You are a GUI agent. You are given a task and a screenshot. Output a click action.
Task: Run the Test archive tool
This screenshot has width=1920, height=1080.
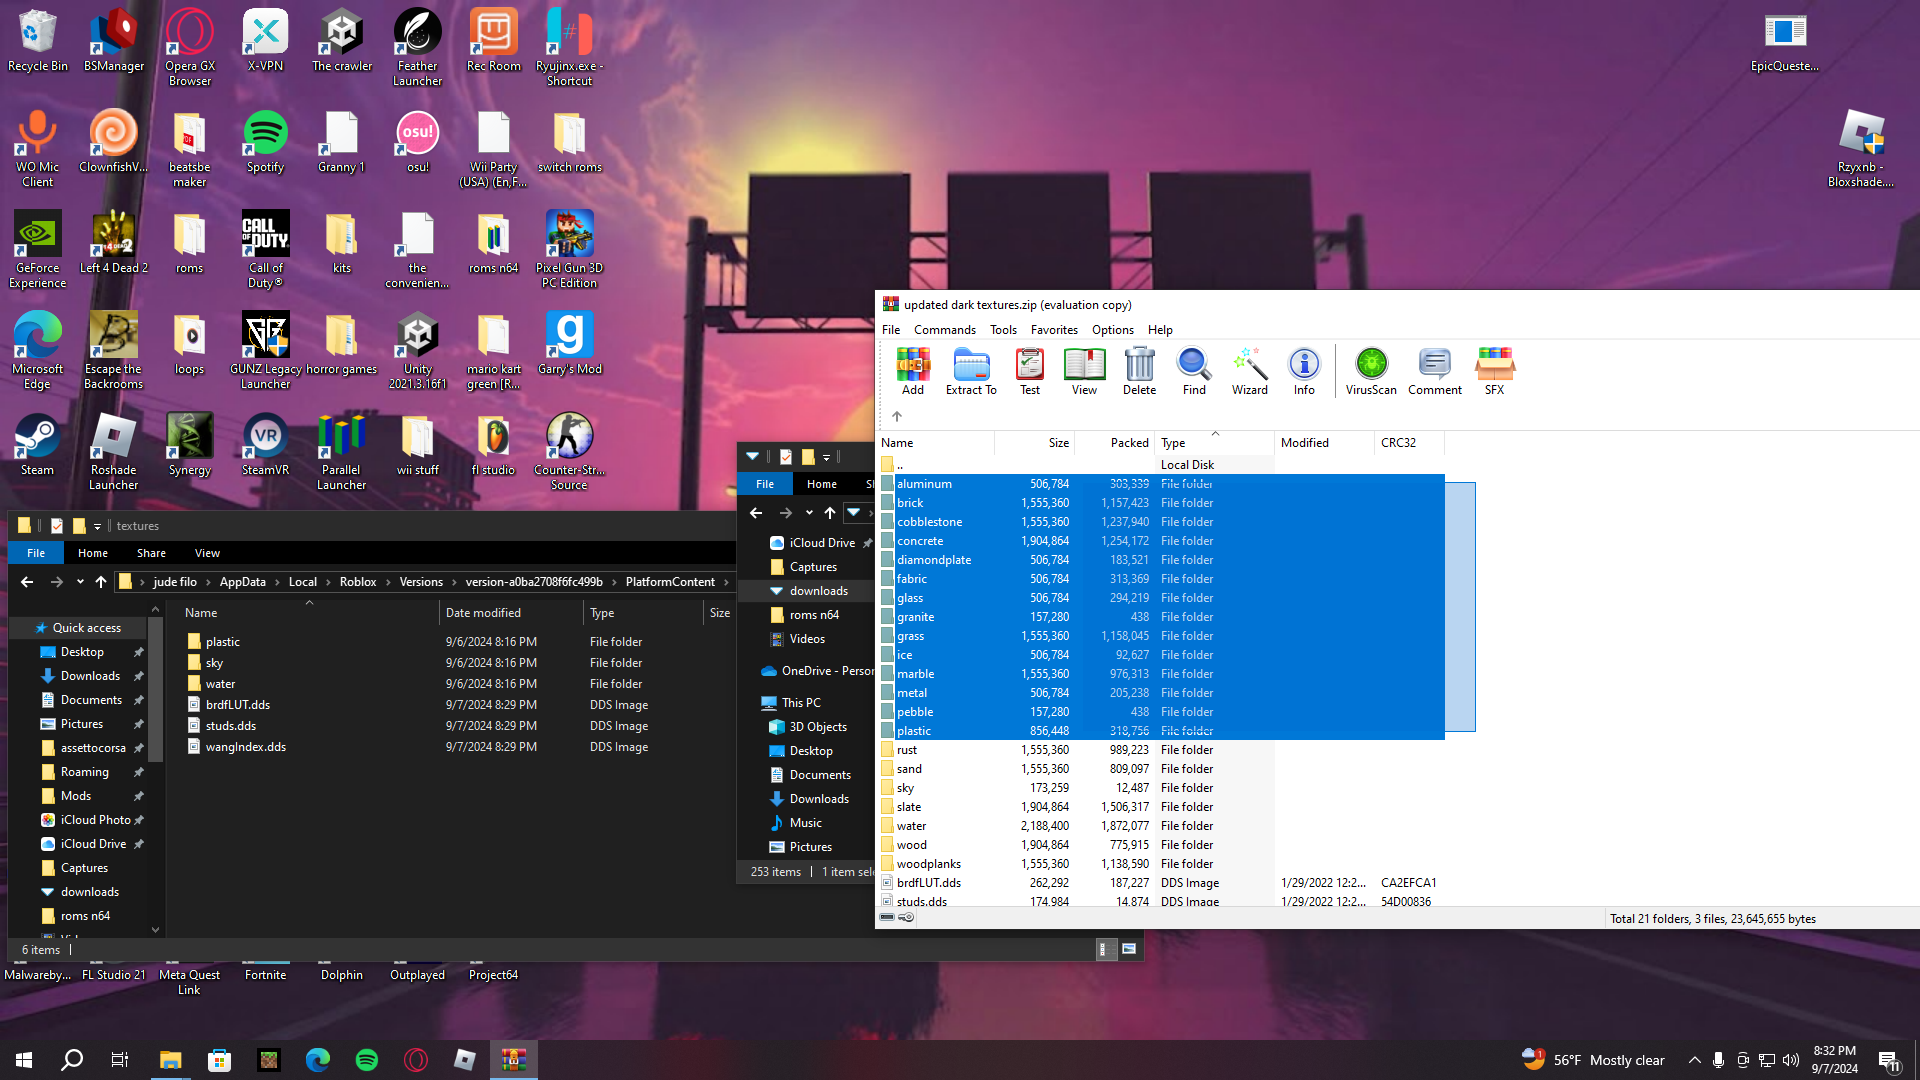1029,372
